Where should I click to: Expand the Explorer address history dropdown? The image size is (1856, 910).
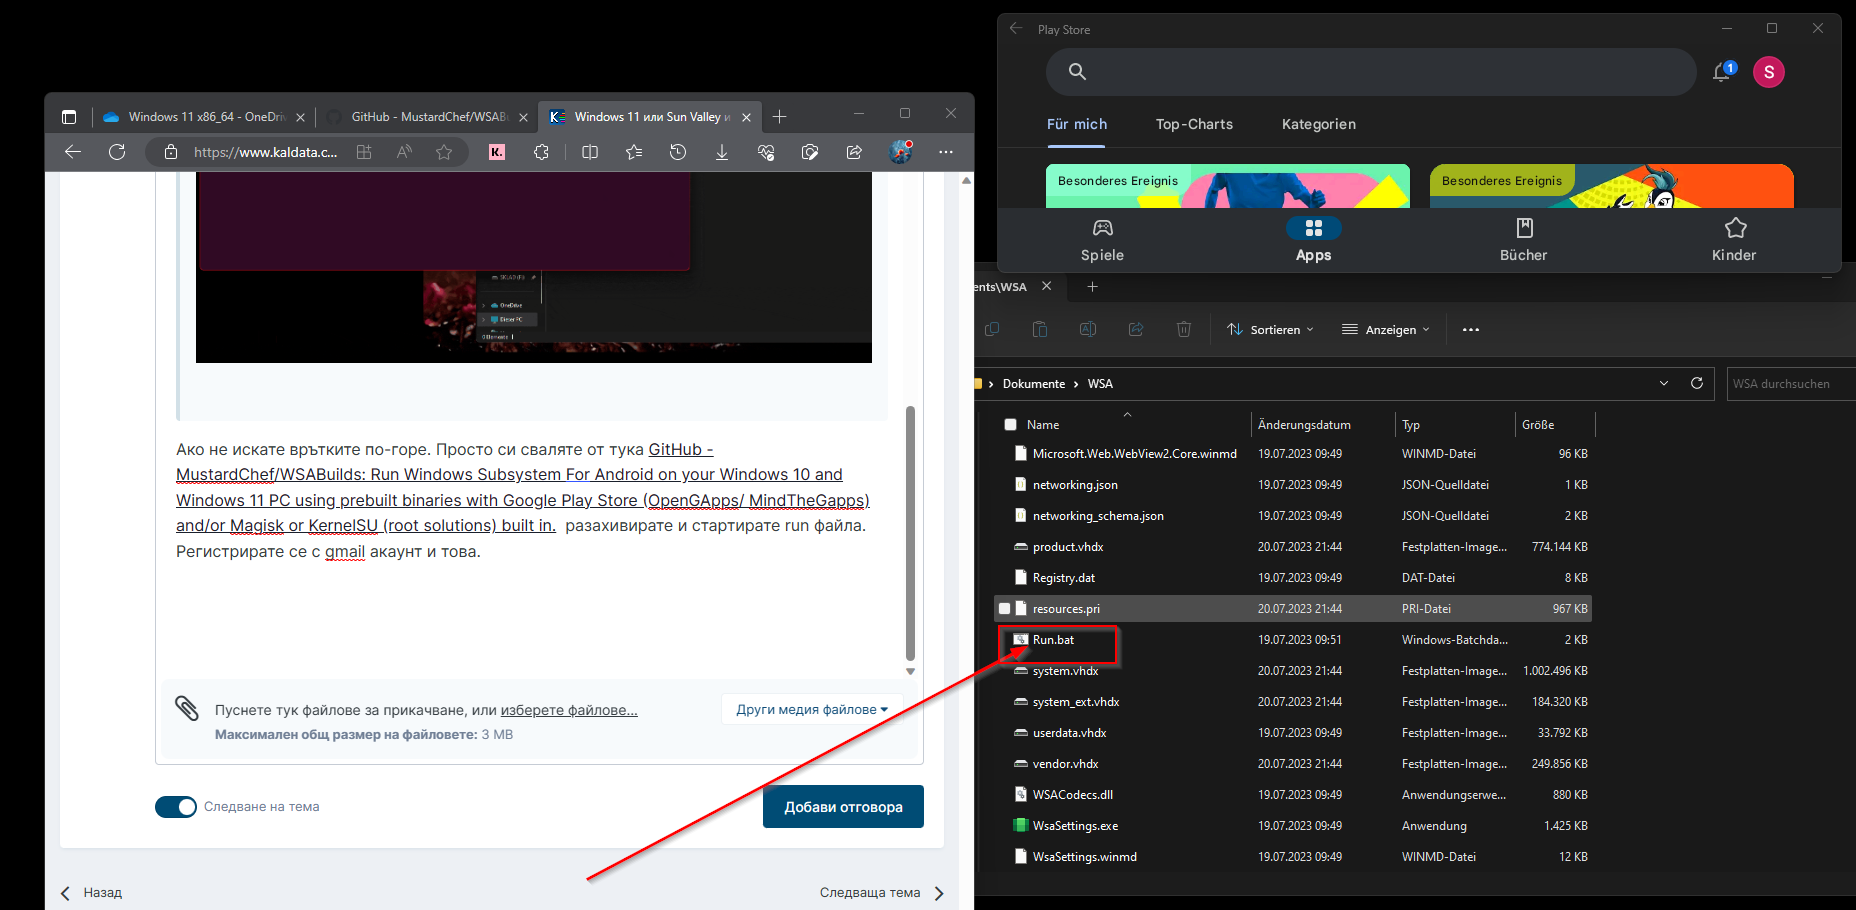coord(1664,383)
